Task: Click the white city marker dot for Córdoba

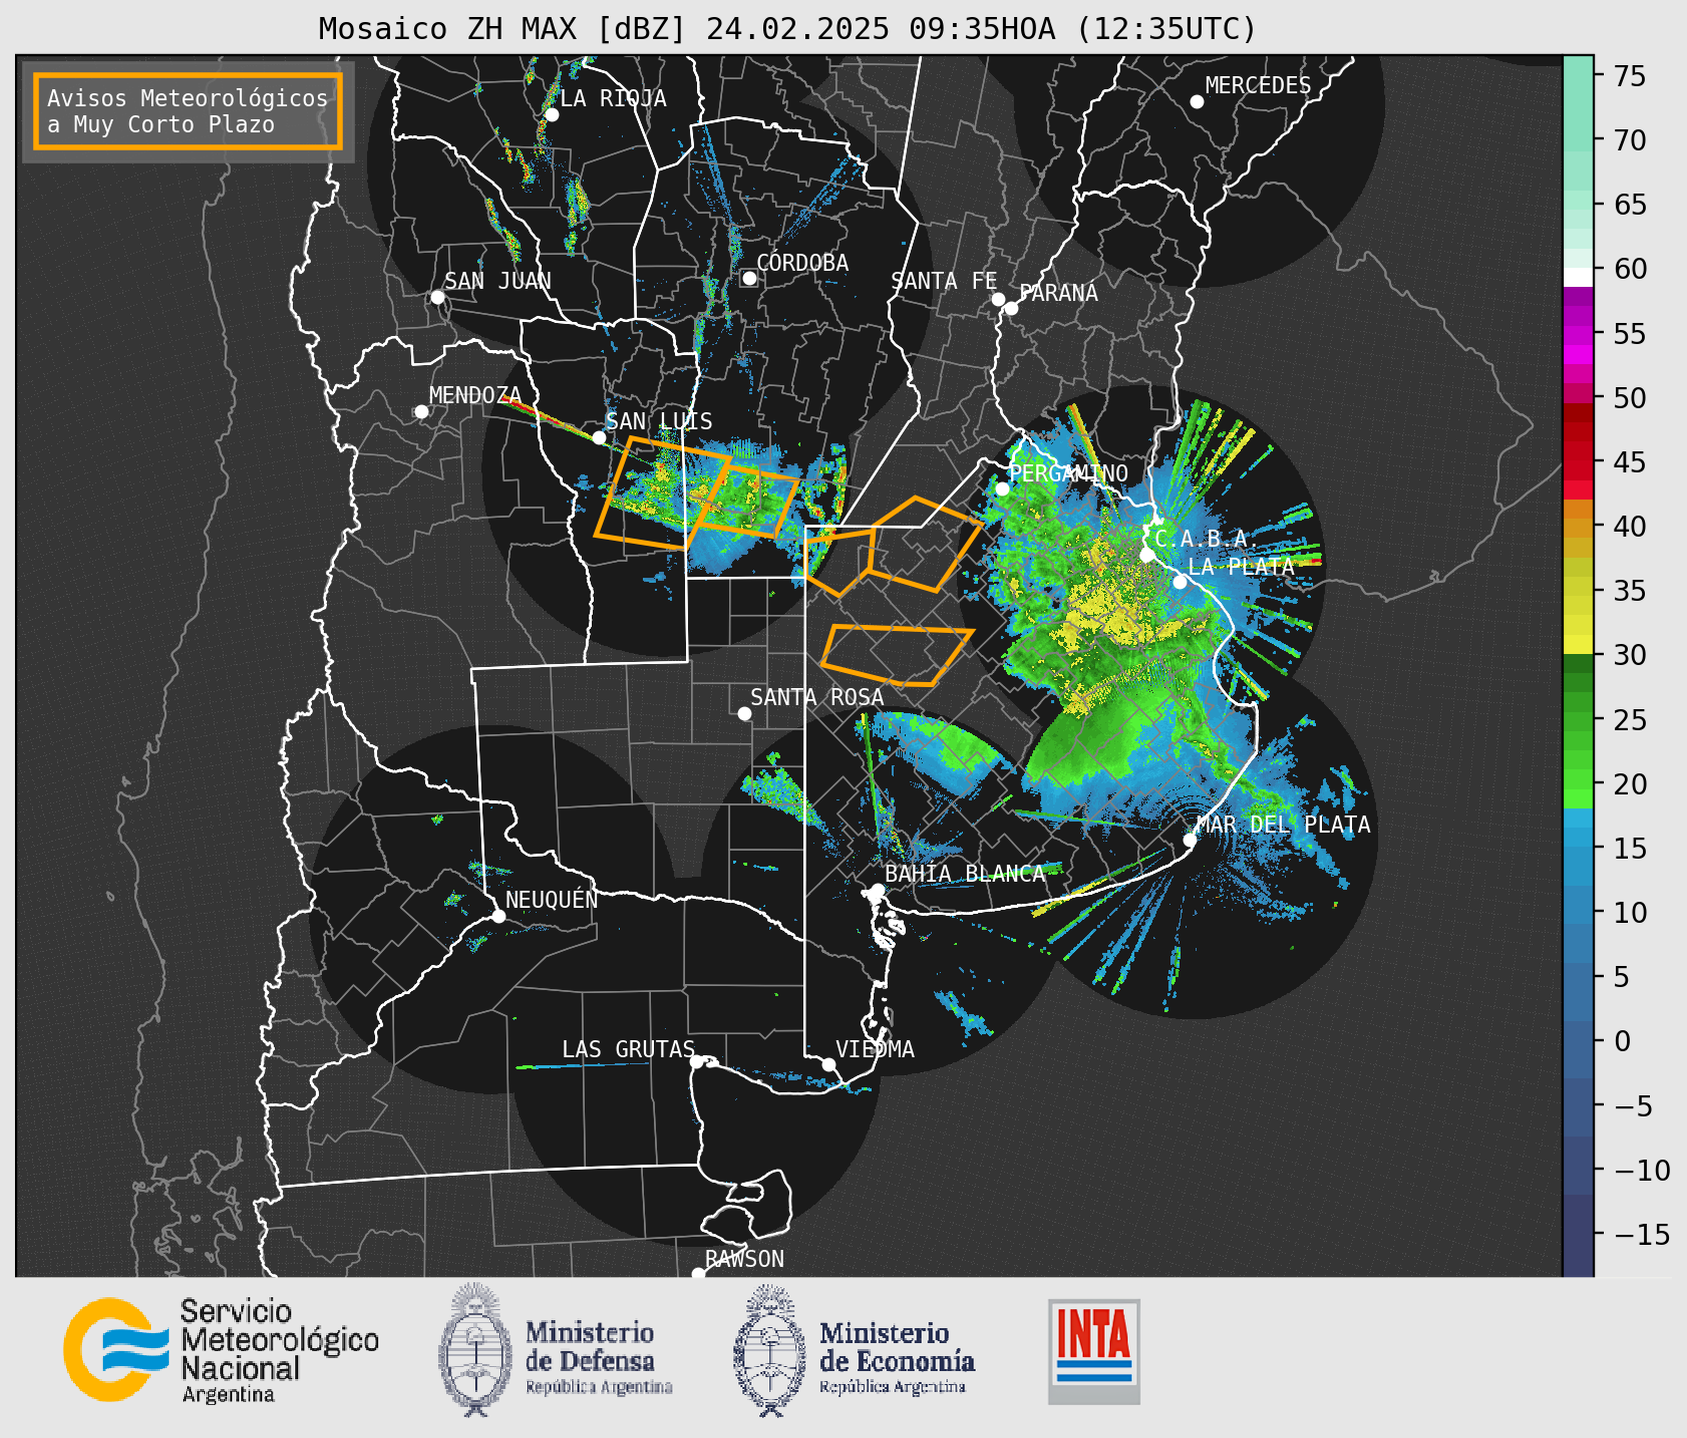Action: pos(749,278)
